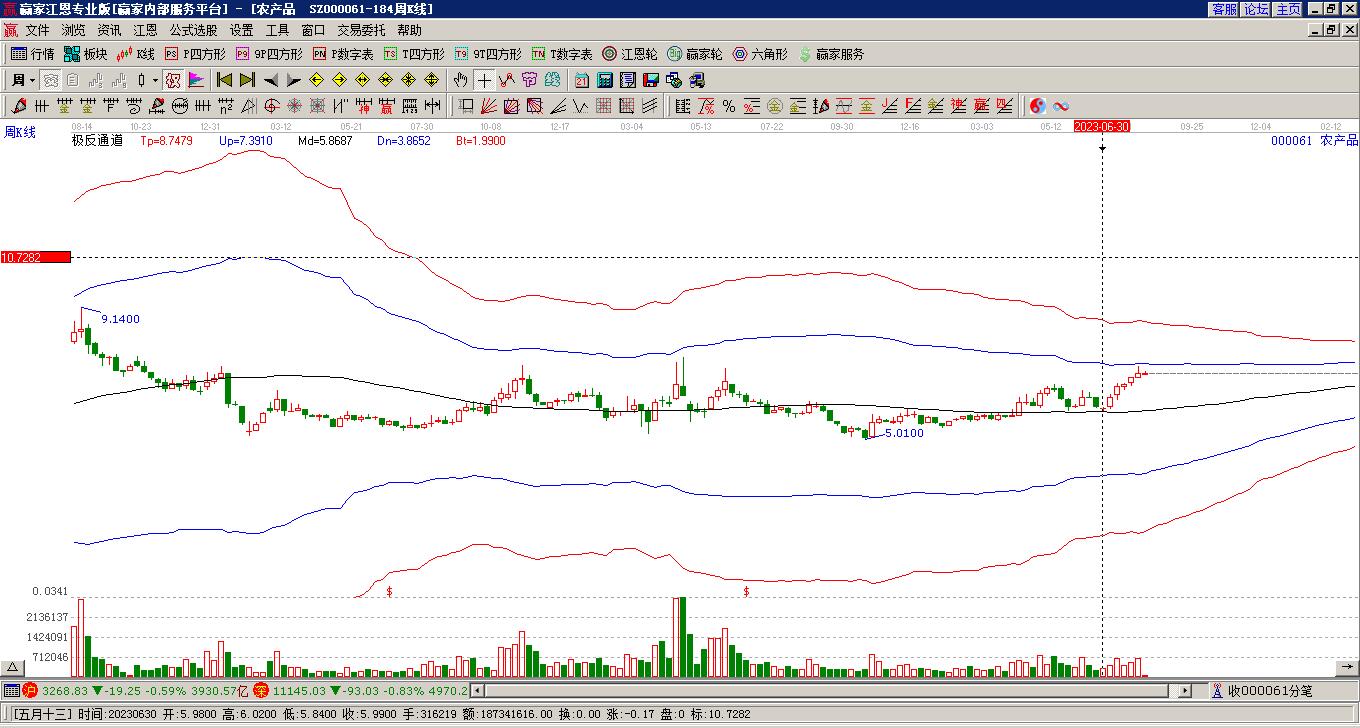The width and height of the screenshot is (1360, 728).
Task: Click the 极反通道 indicator name
Action: tap(97, 141)
